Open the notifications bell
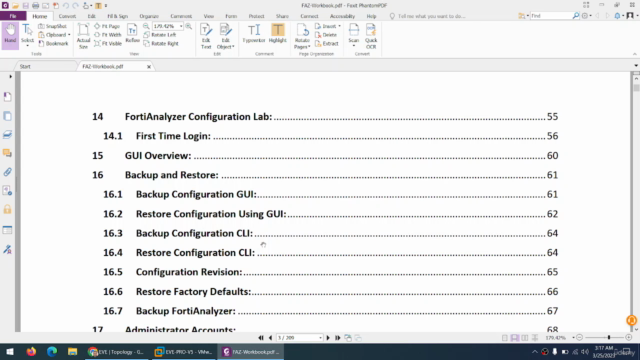Image resolution: width=640 pixels, height=360 pixels. pos(617,16)
